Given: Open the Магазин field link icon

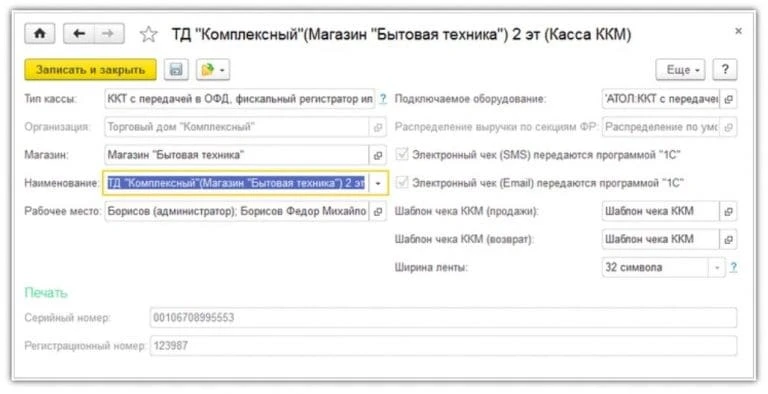Looking at the screenshot, I should click(378, 155).
